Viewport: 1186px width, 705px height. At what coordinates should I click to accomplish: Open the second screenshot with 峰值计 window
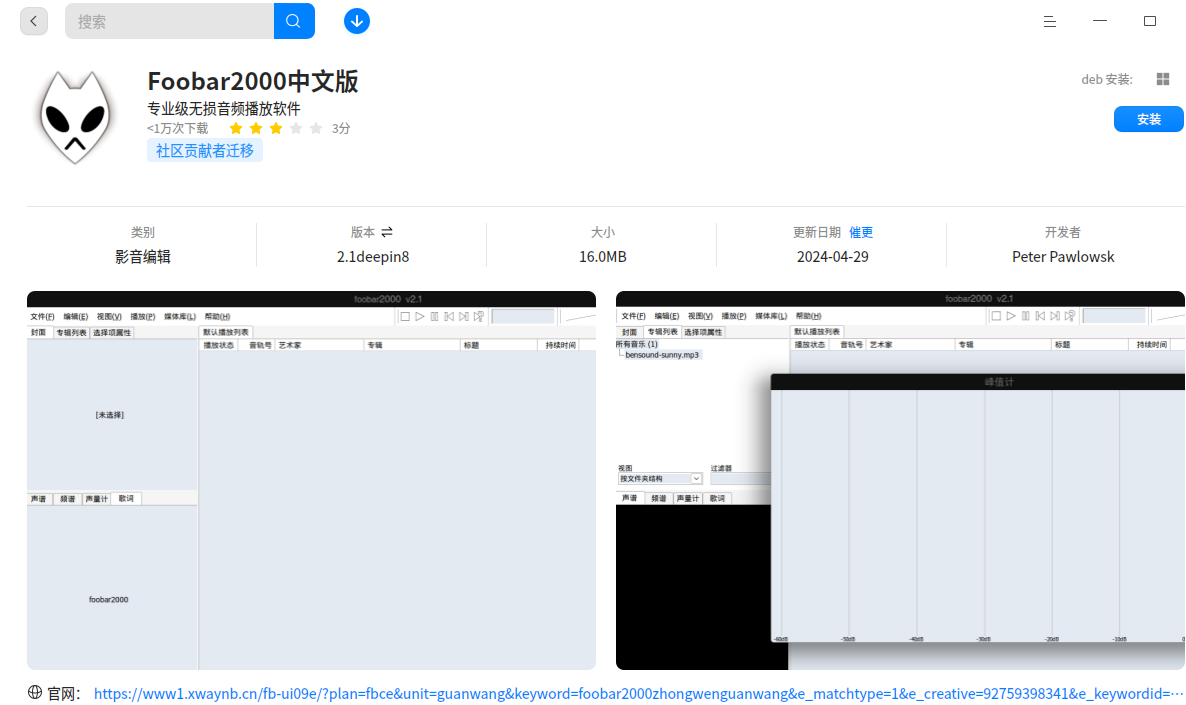tap(900, 480)
